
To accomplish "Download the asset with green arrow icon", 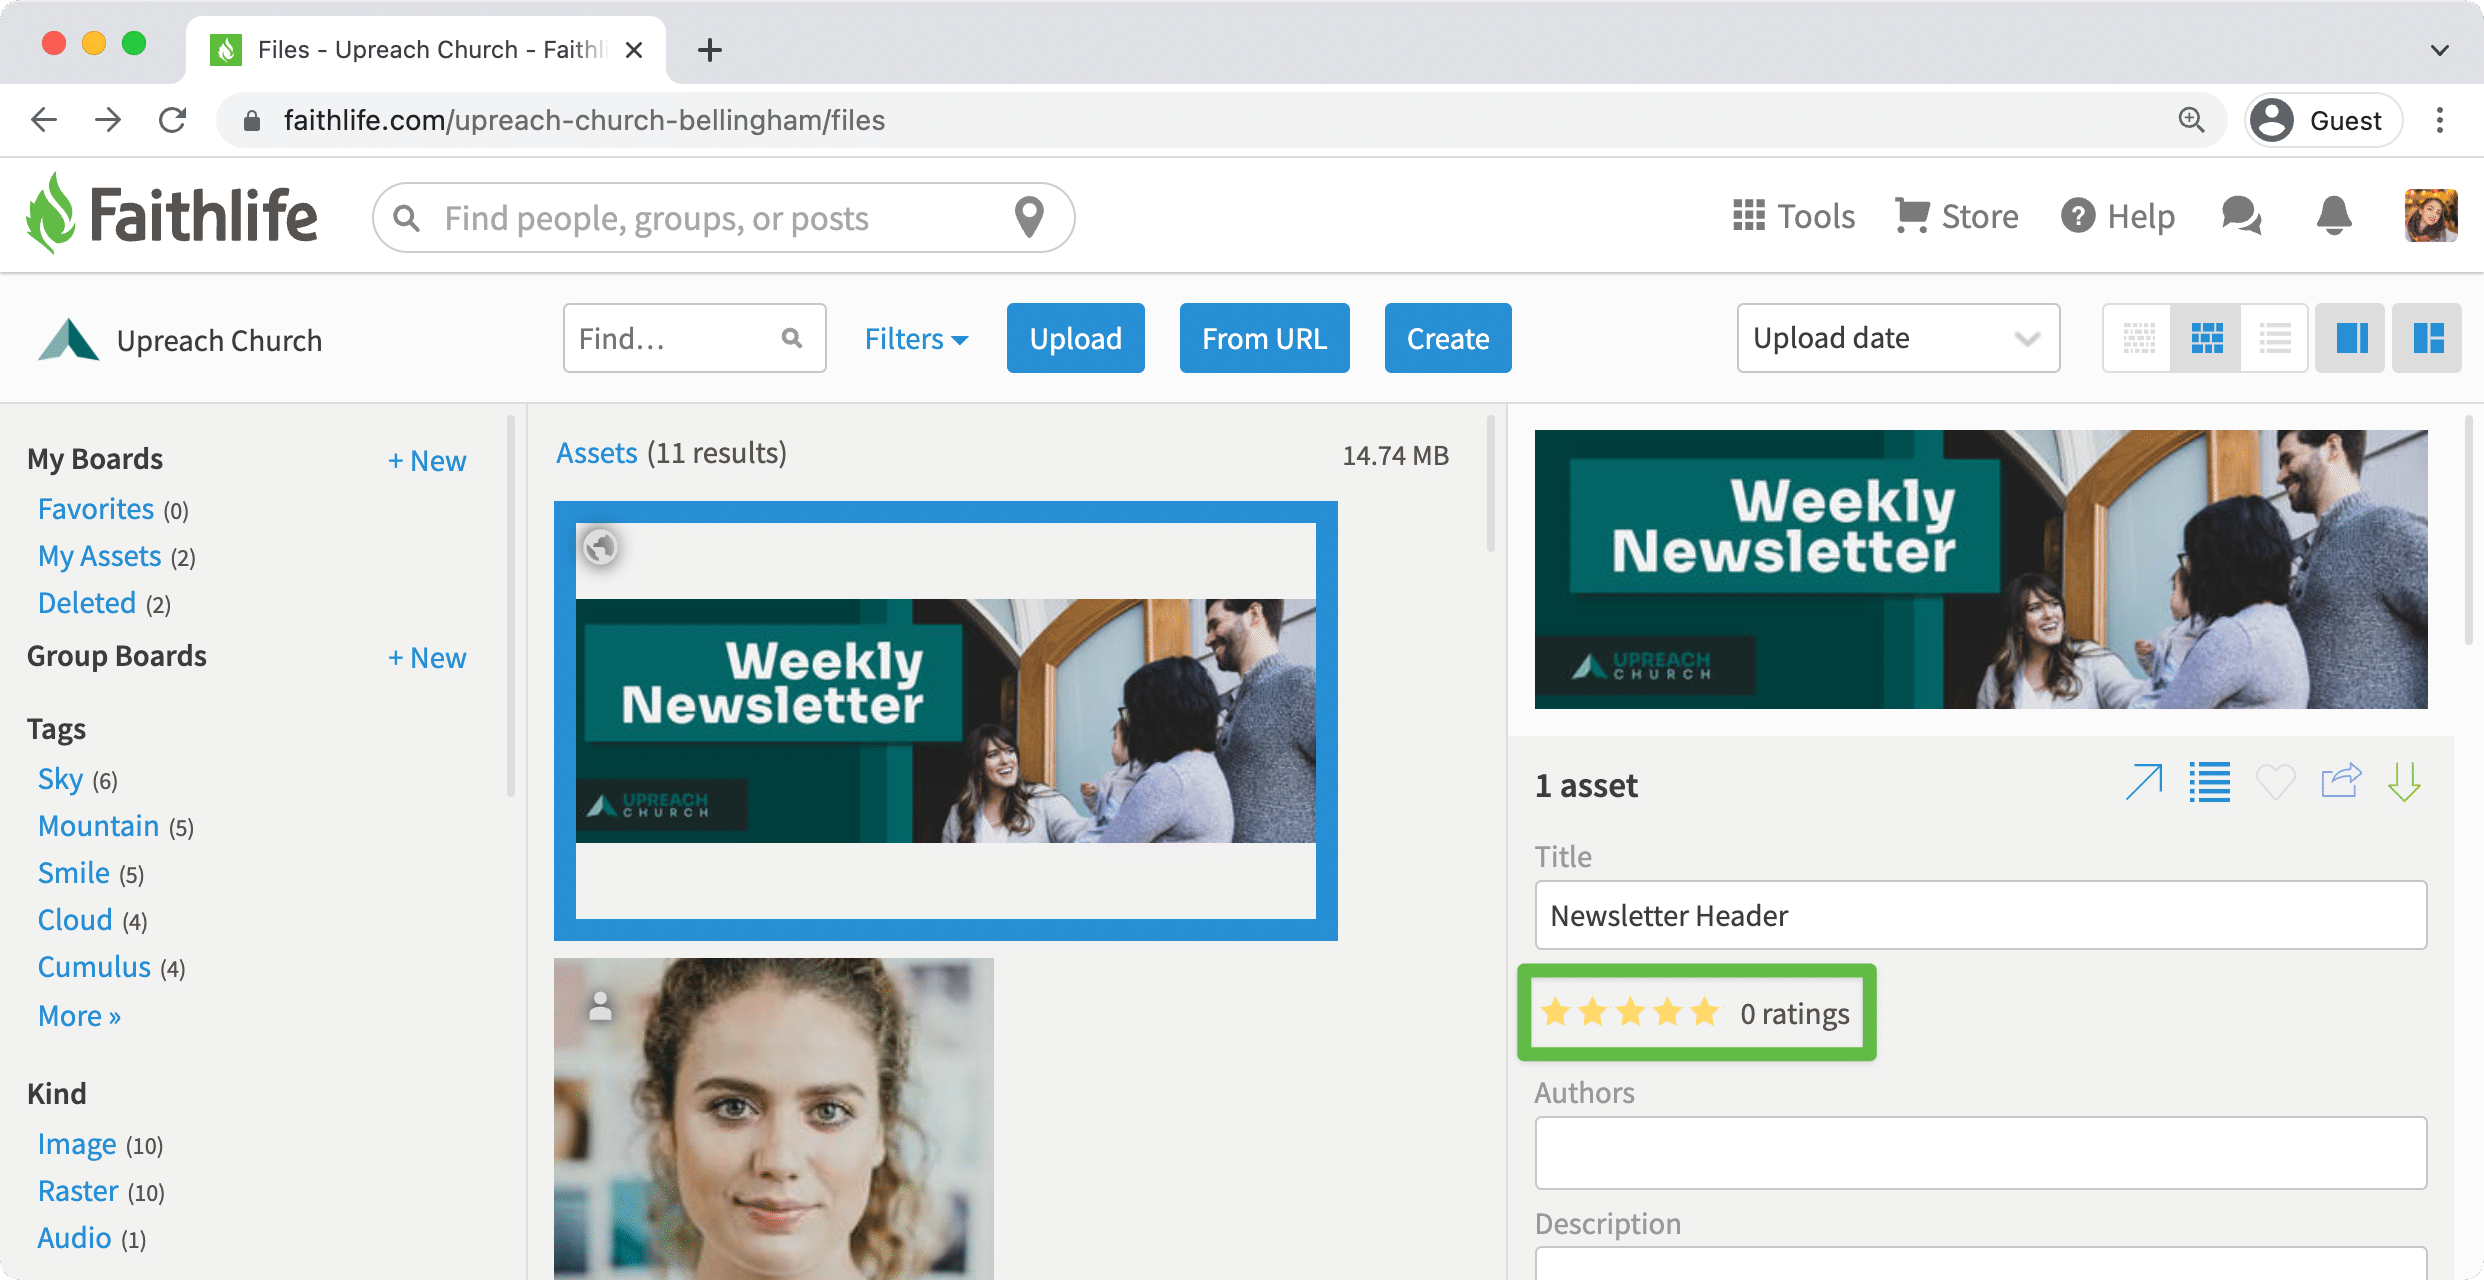I will [2404, 782].
